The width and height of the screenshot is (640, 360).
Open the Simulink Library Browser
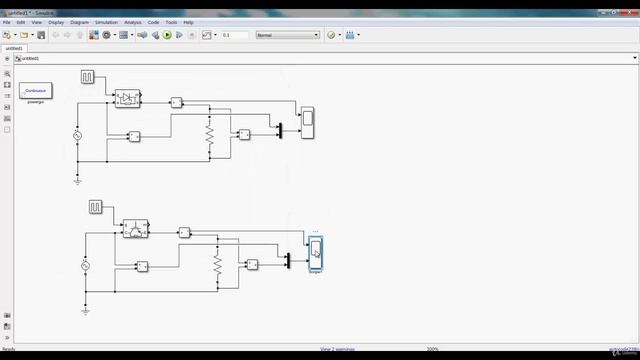coord(94,35)
